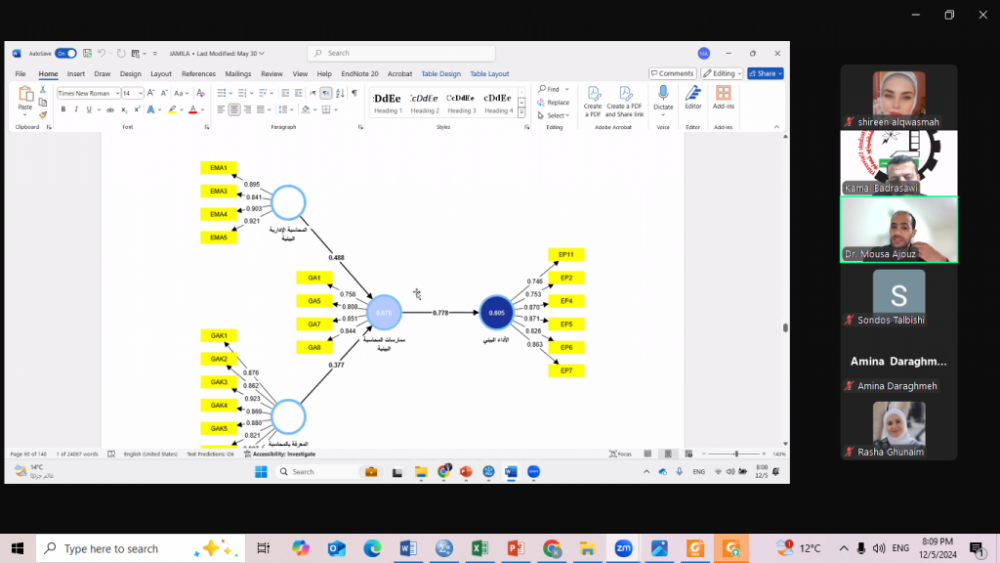Click the Increase Indent icon
The height and width of the screenshot is (563, 1000).
click(298, 93)
